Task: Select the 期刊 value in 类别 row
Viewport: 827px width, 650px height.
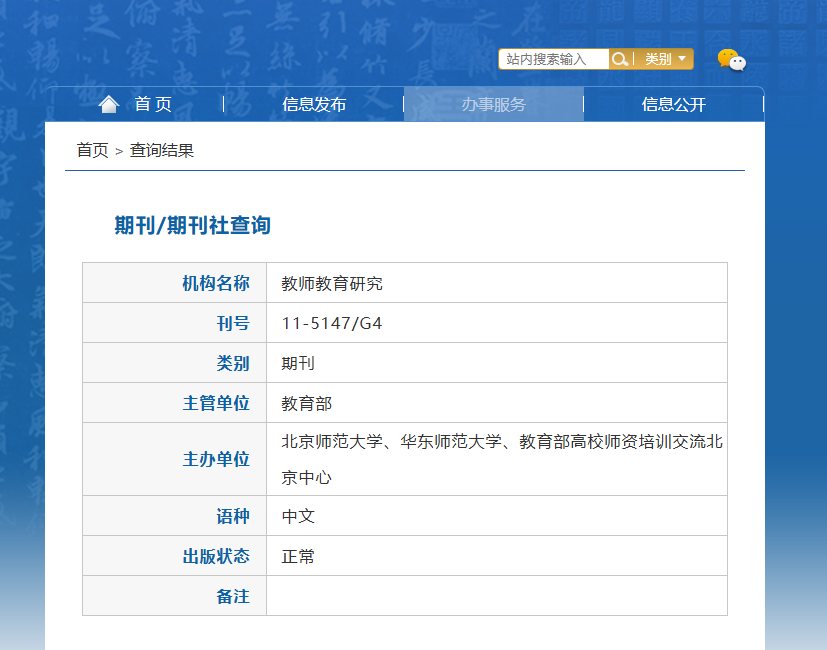Action: (x=298, y=363)
